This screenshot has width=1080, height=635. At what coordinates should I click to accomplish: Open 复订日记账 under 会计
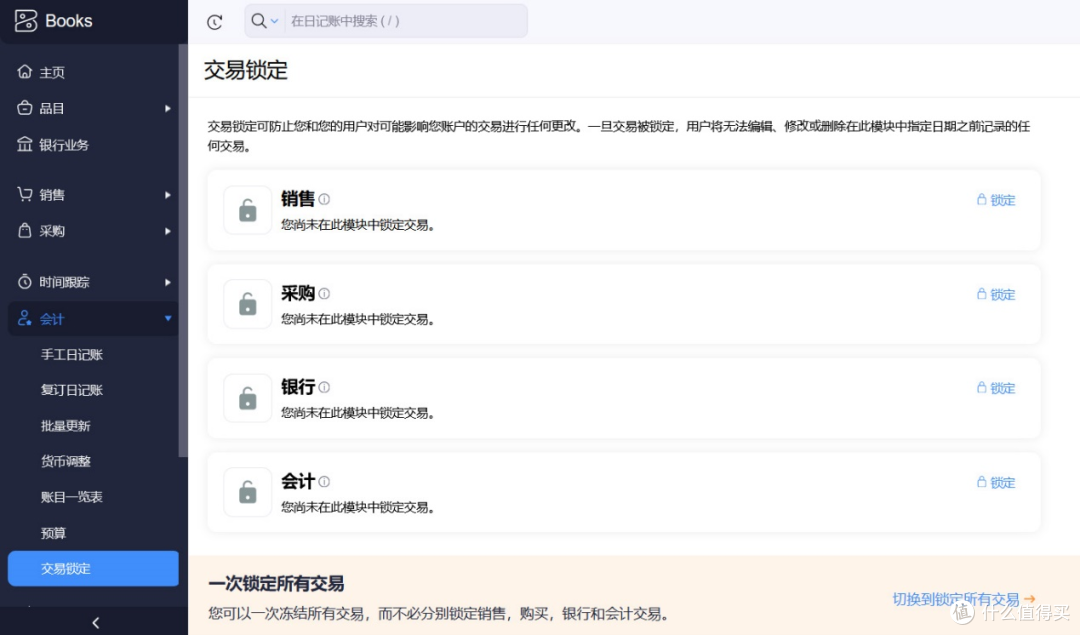coord(72,390)
